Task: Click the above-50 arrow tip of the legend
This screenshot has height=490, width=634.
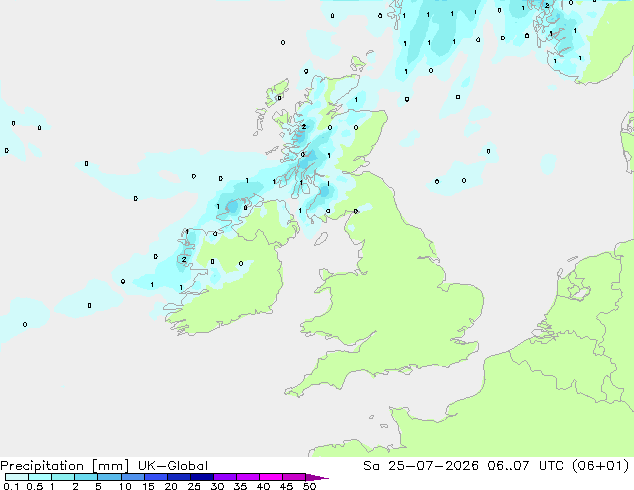Action: (x=317, y=477)
